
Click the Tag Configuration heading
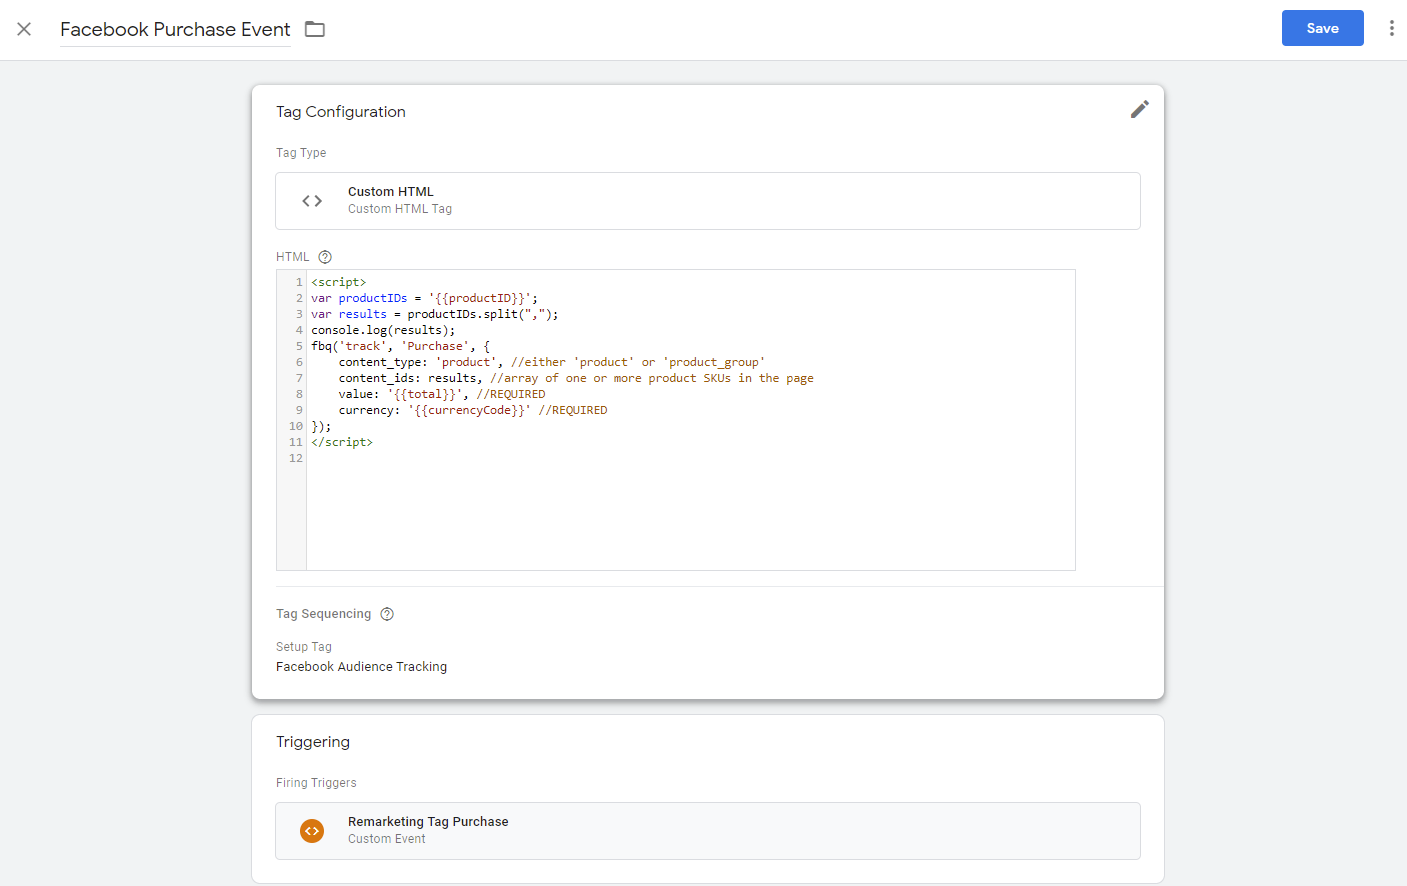(x=340, y=112)
